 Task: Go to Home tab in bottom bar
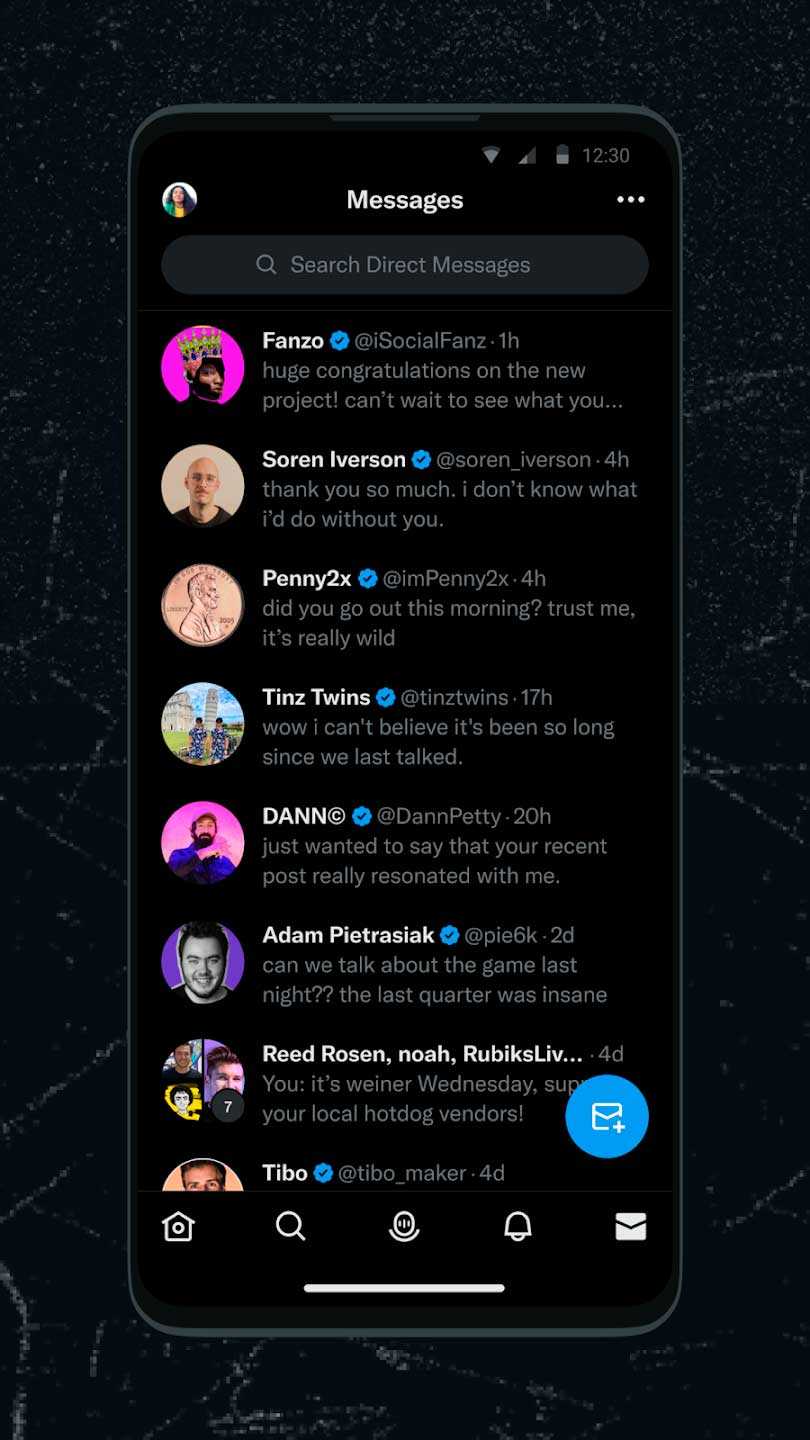coord(178,1226)
